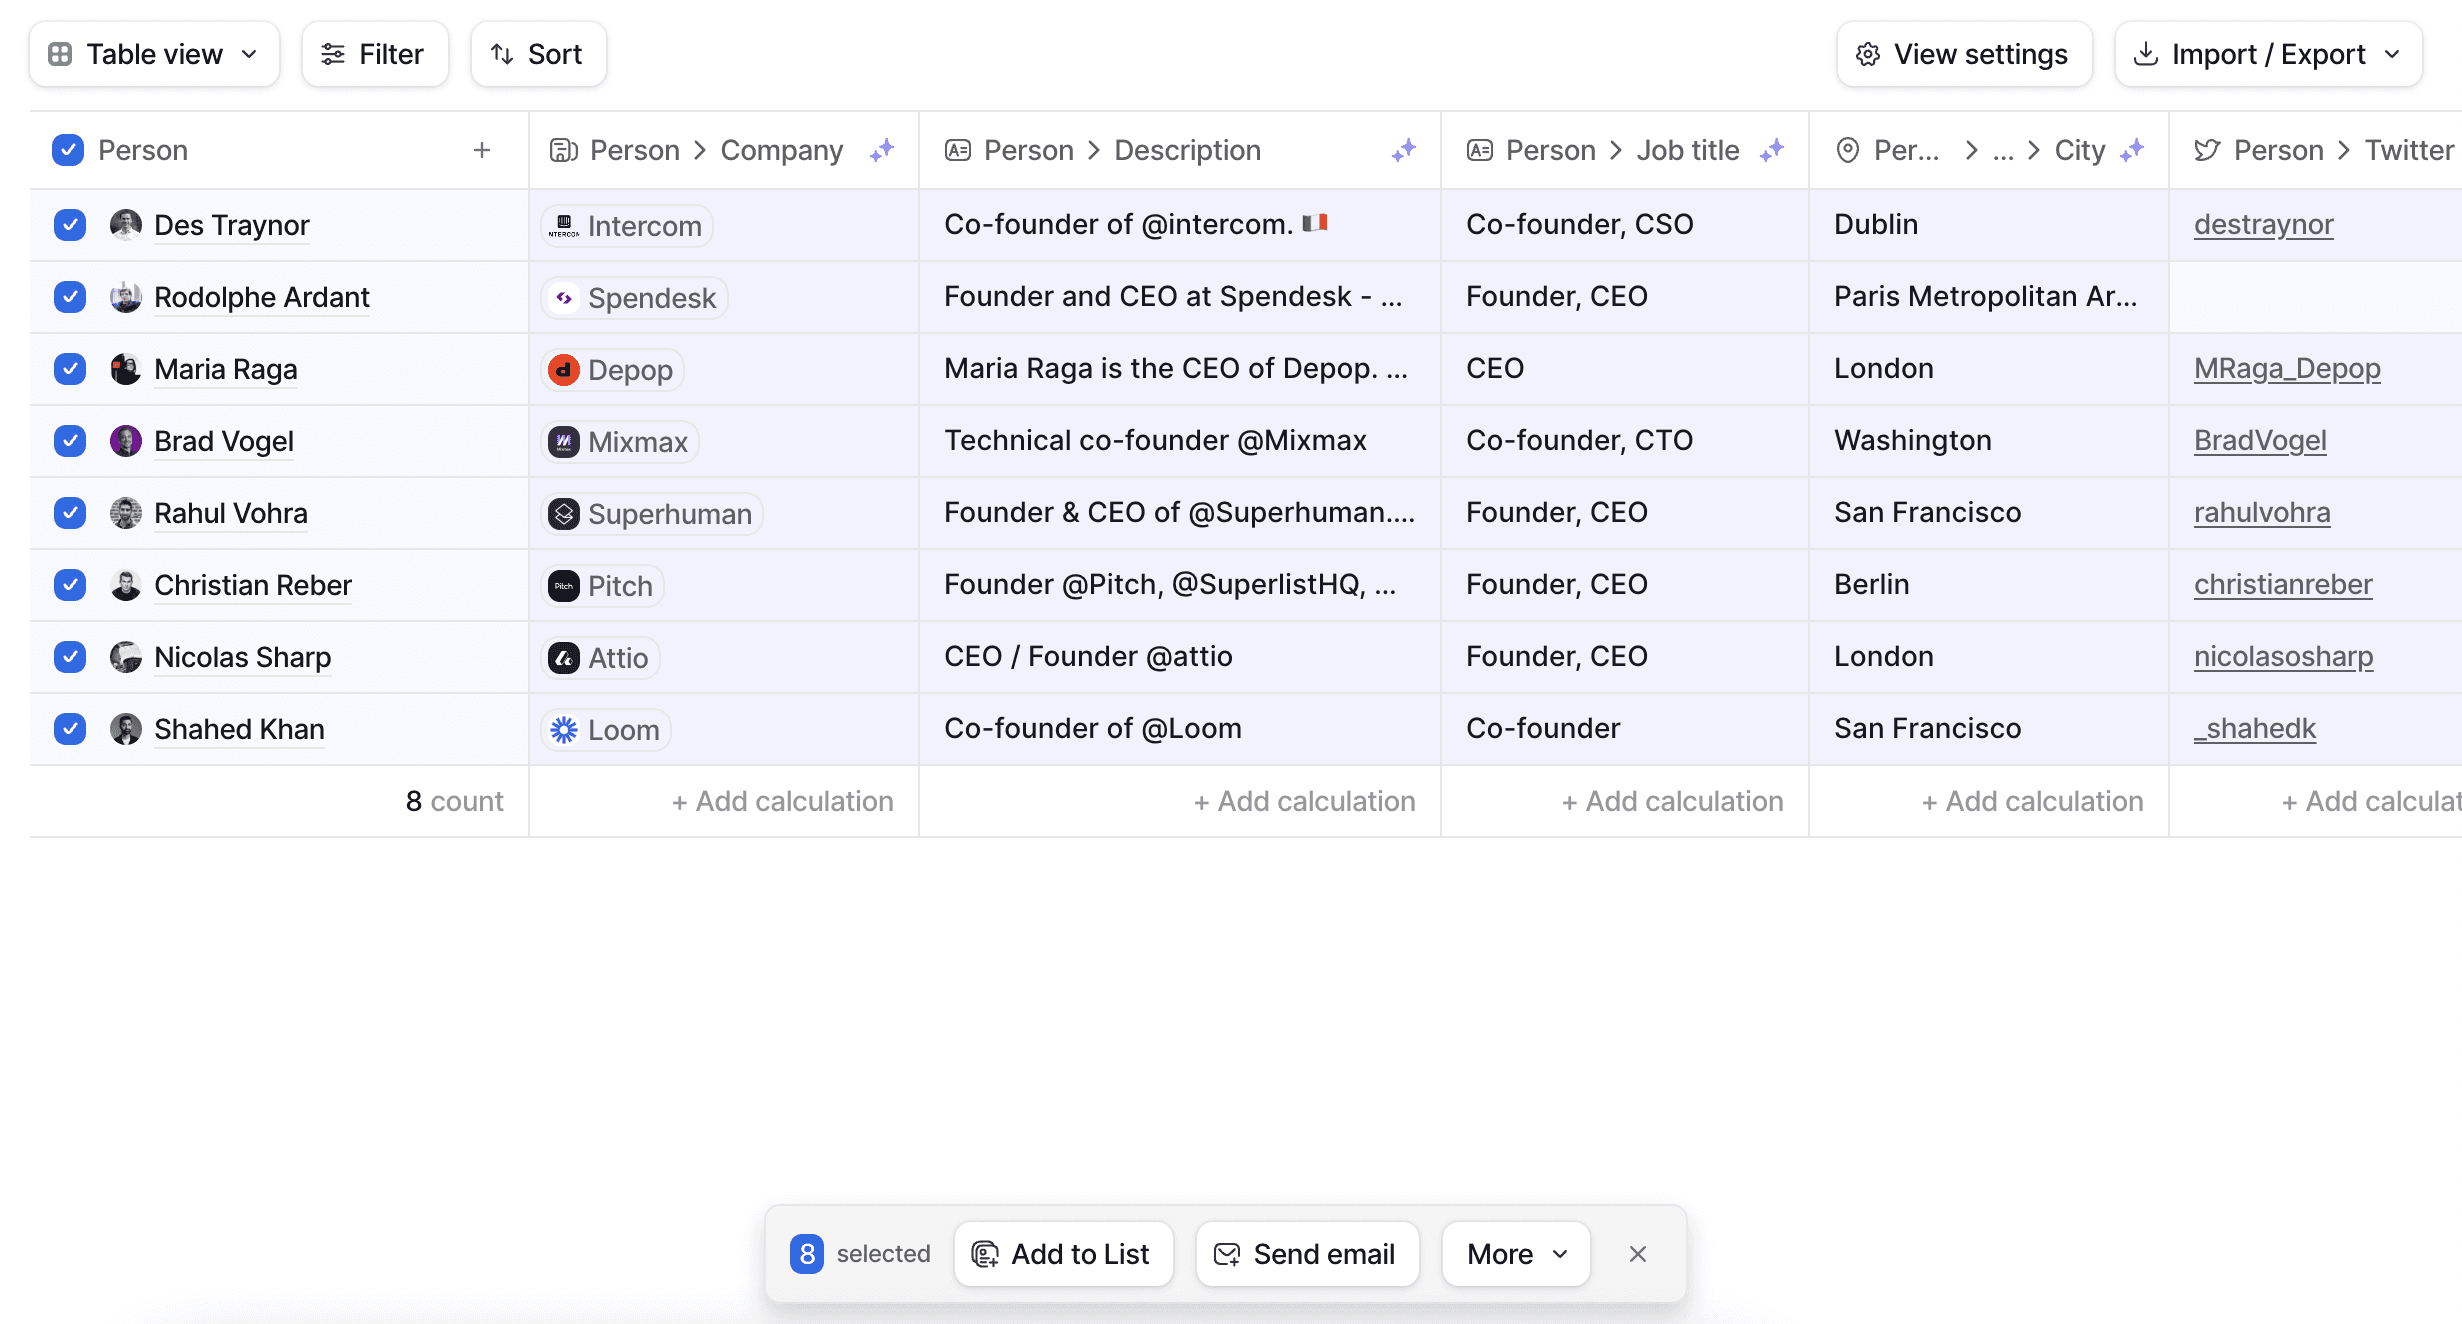Toggle the select-all Person checkbox
The width and height of the screenshot is (2462, 1324).
pyautogui.click(x=68, y=150)
